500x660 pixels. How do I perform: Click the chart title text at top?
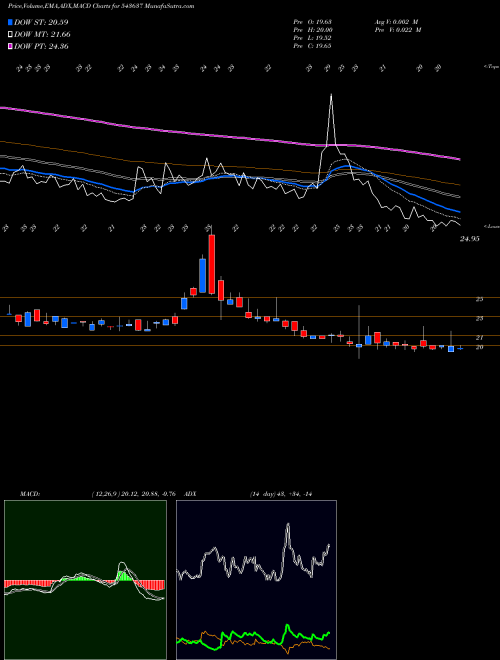pos(101,6)
